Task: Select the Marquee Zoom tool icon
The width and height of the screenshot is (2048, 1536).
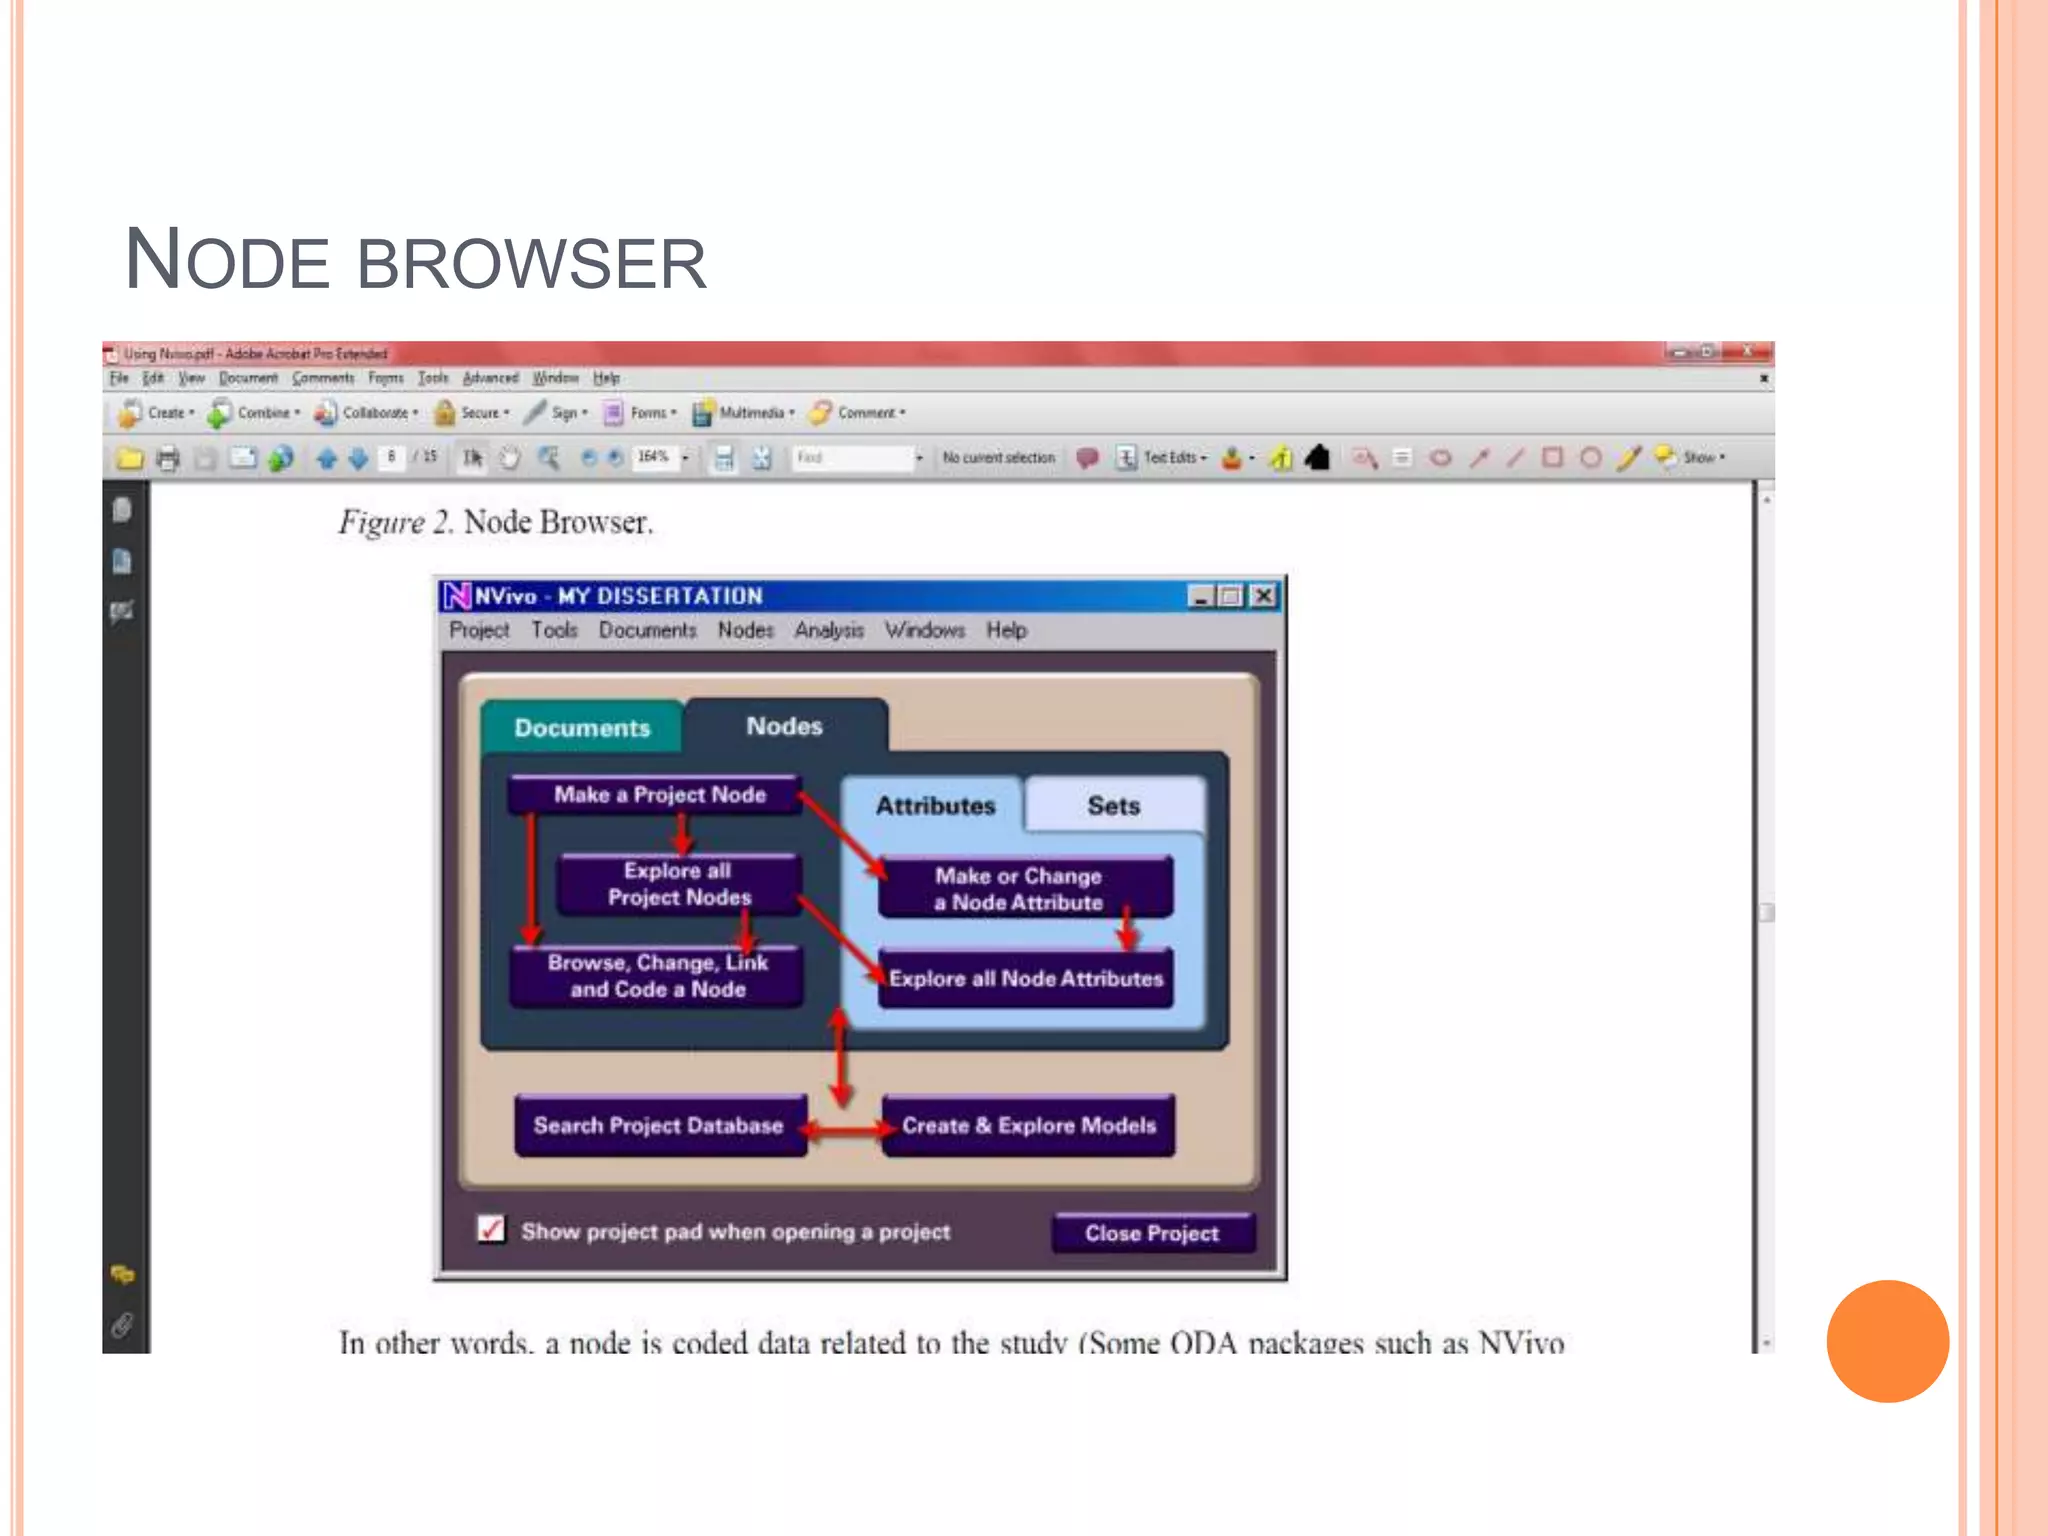Action: pyautogui.click(x=548, y=458)
